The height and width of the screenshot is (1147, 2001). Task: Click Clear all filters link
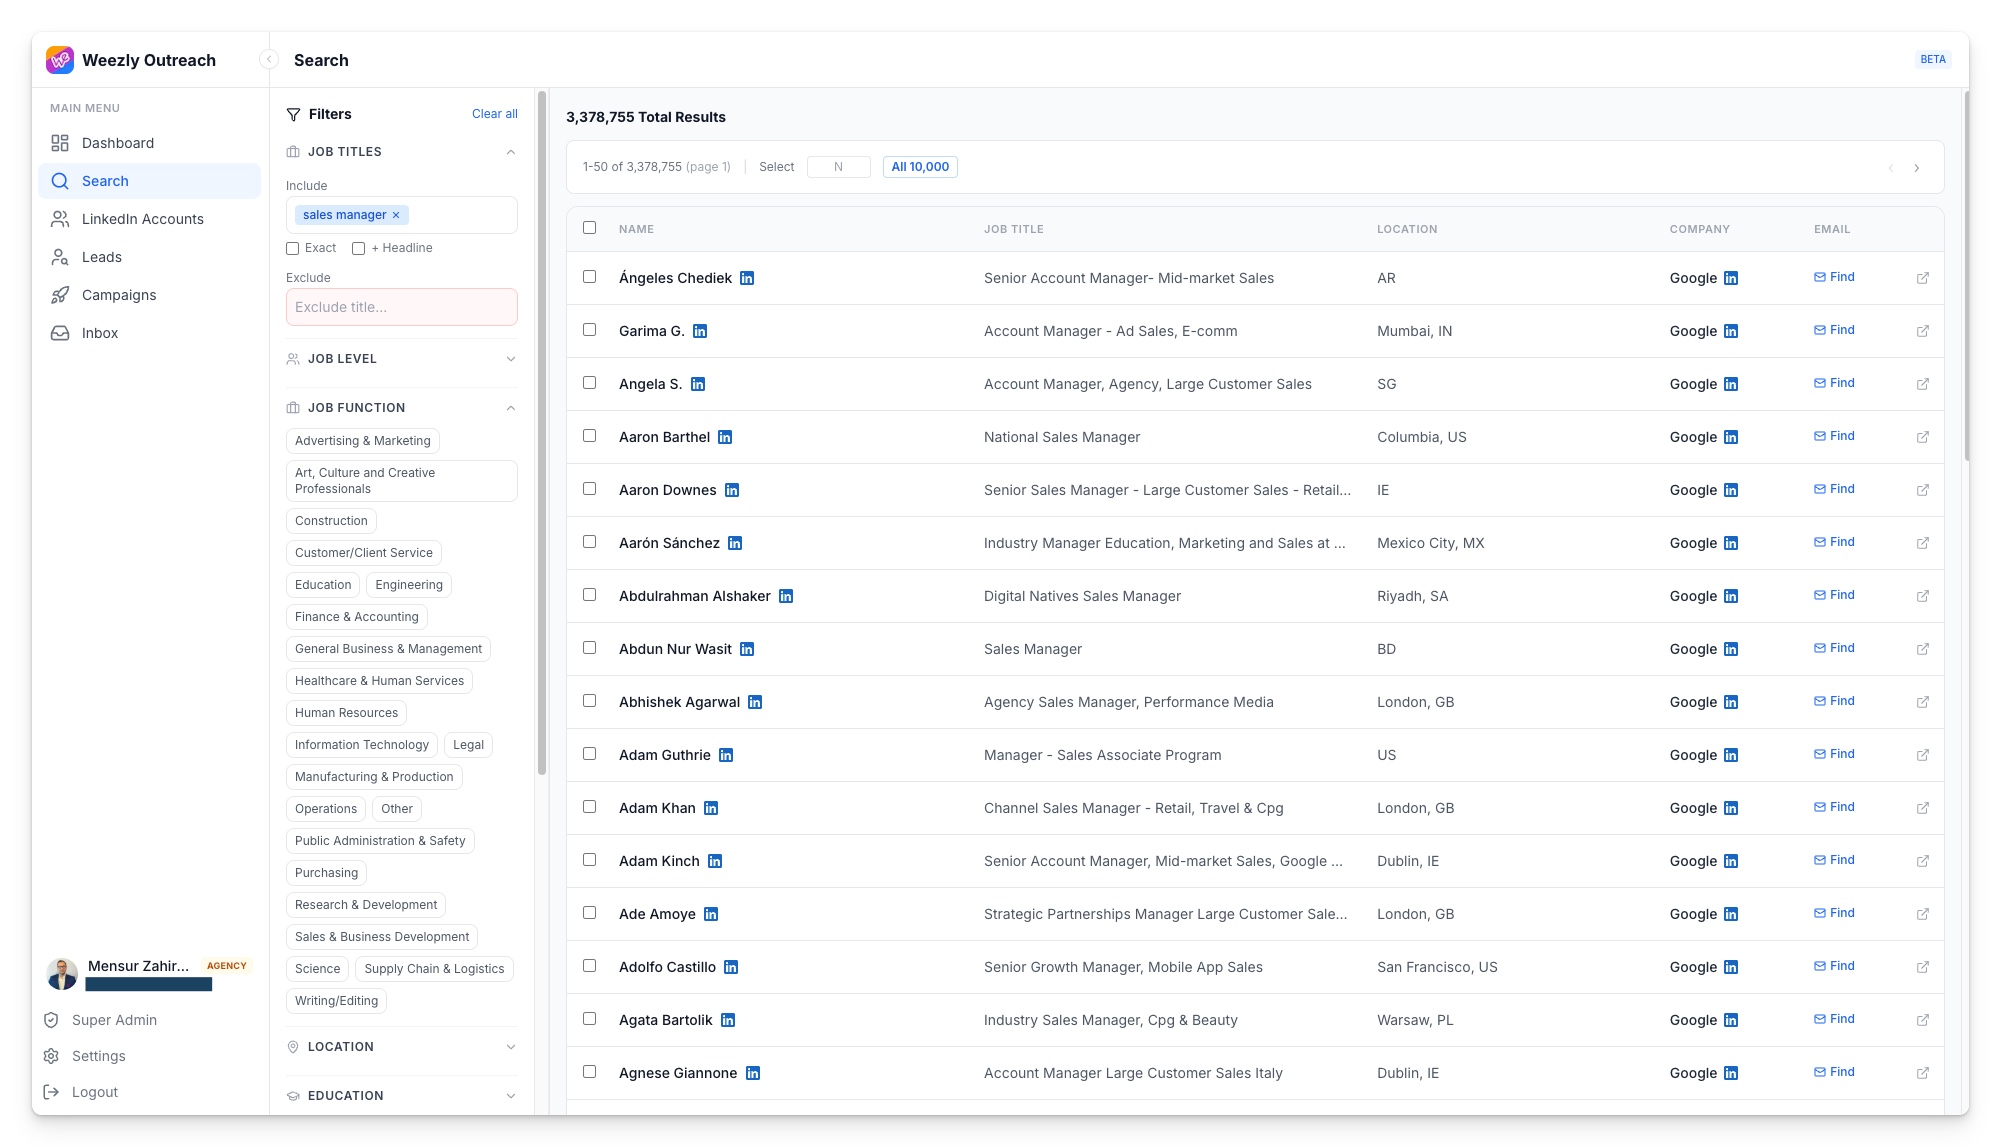coord(495,114)
